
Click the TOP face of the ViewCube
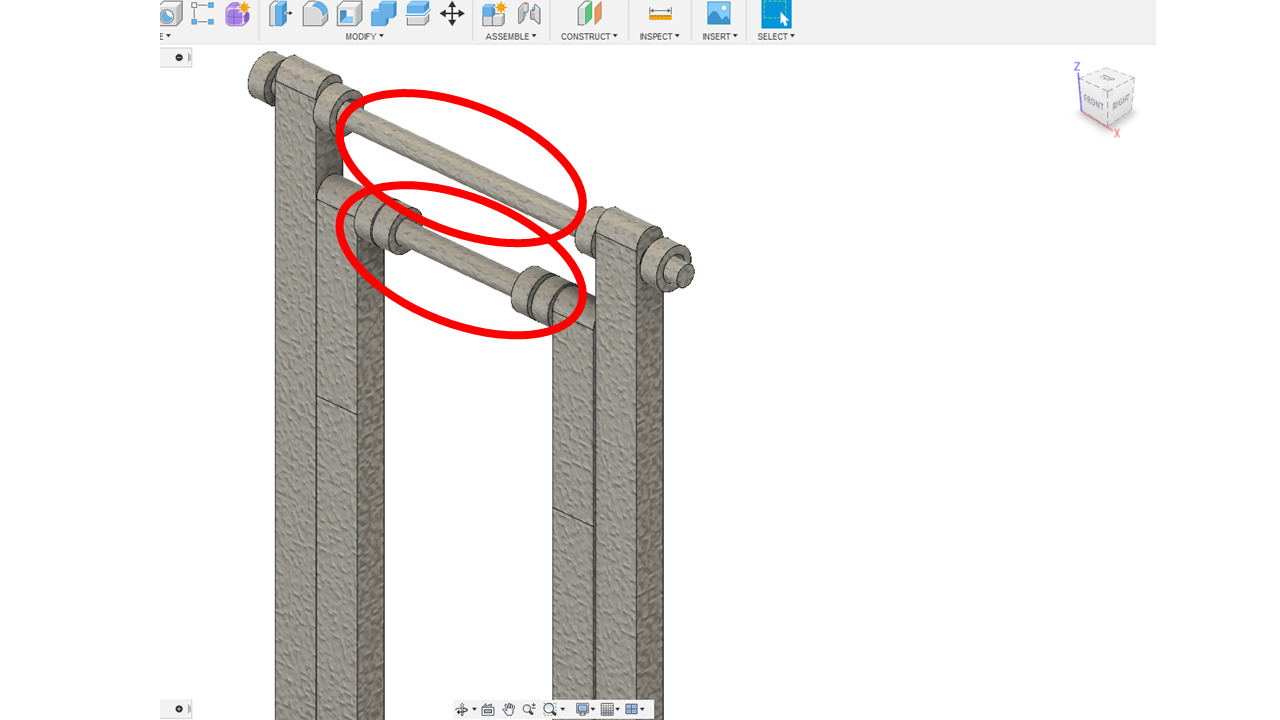[x=1108, y=77]
